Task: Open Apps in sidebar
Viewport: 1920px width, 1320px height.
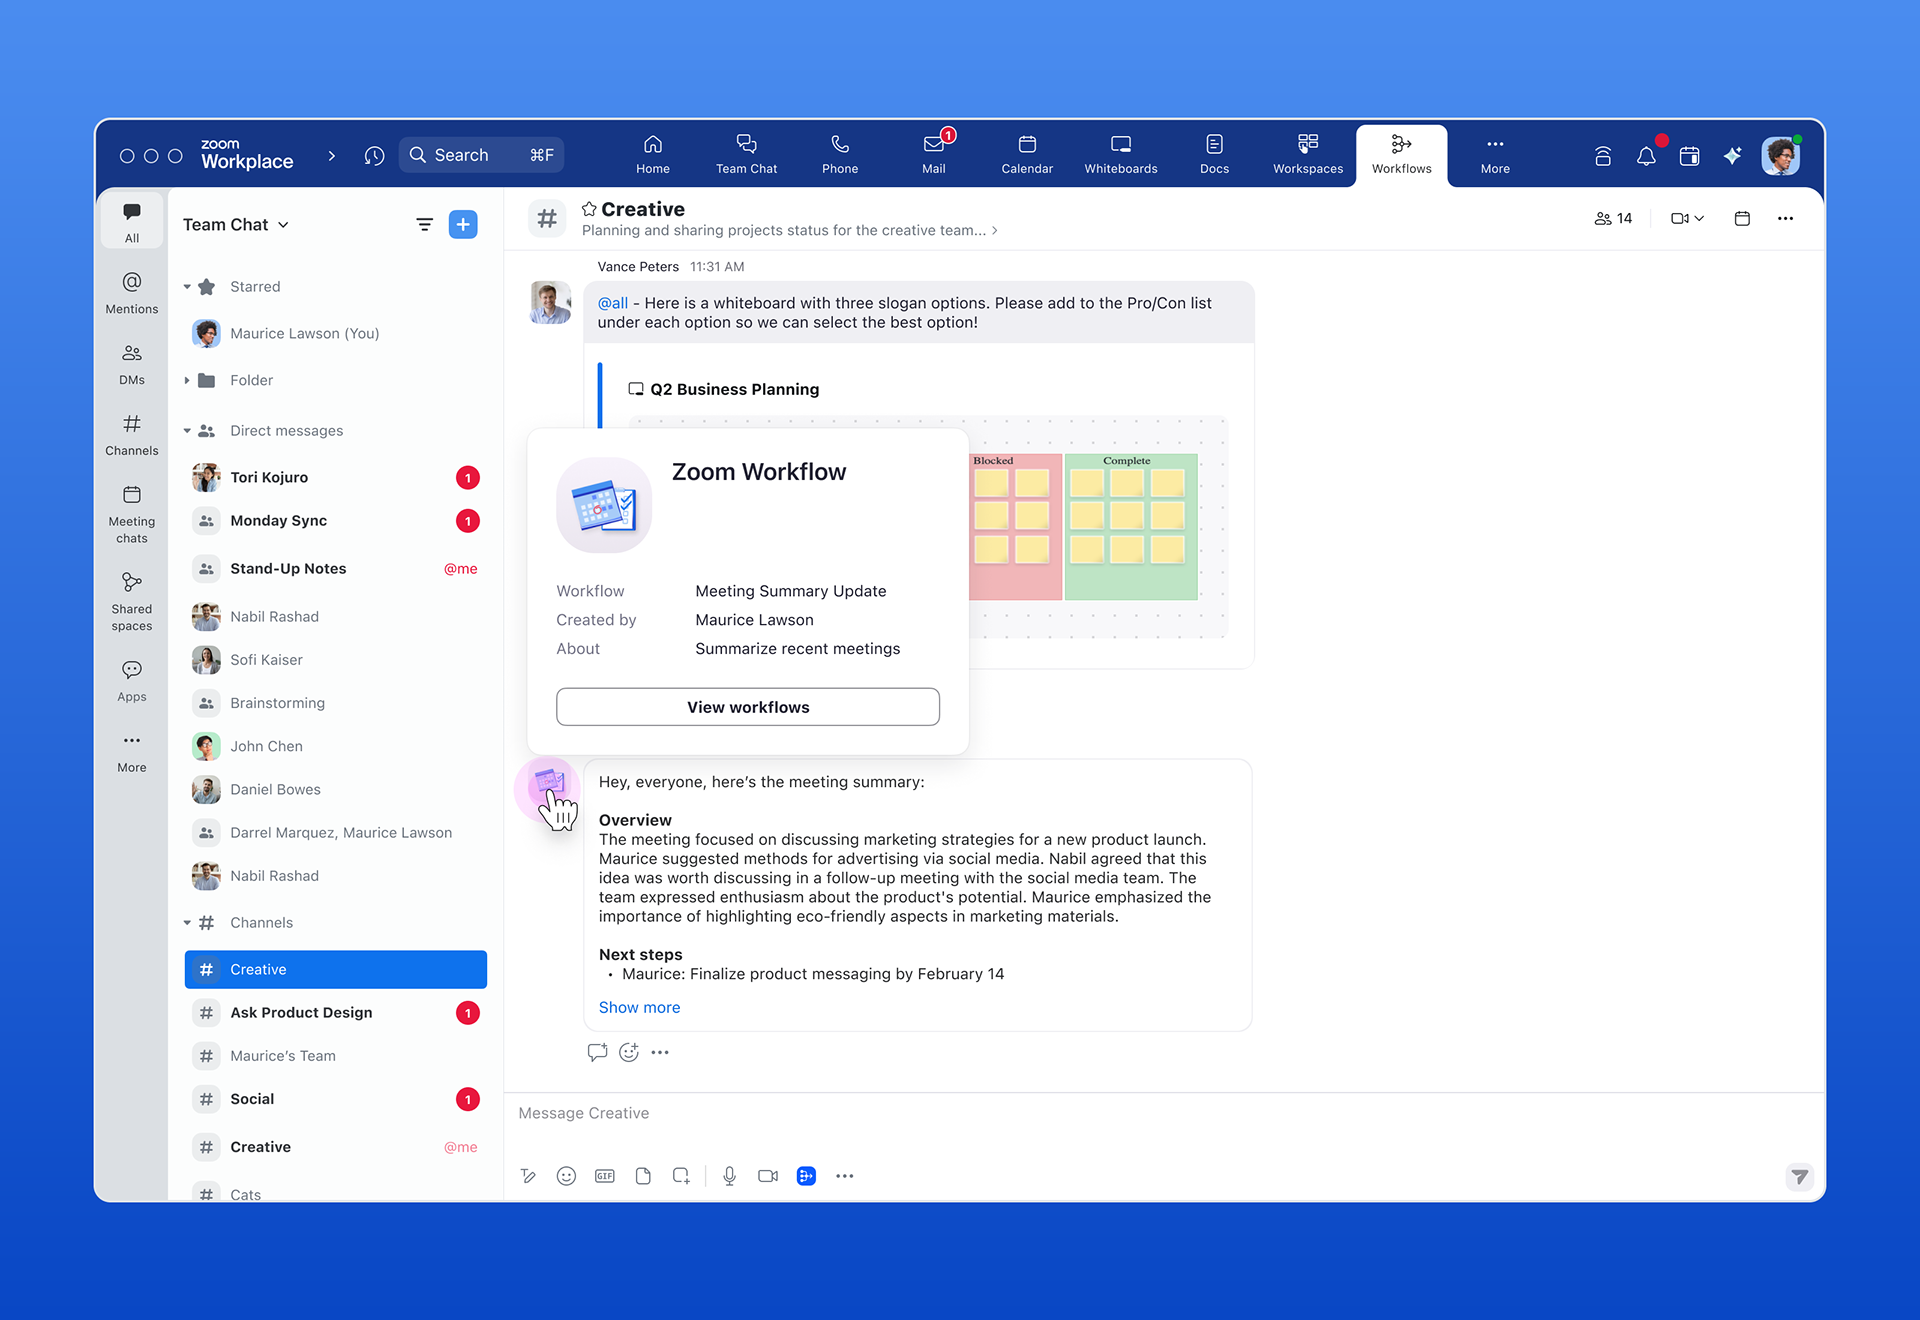Action: pyautogui.click(x=132, y=680)
